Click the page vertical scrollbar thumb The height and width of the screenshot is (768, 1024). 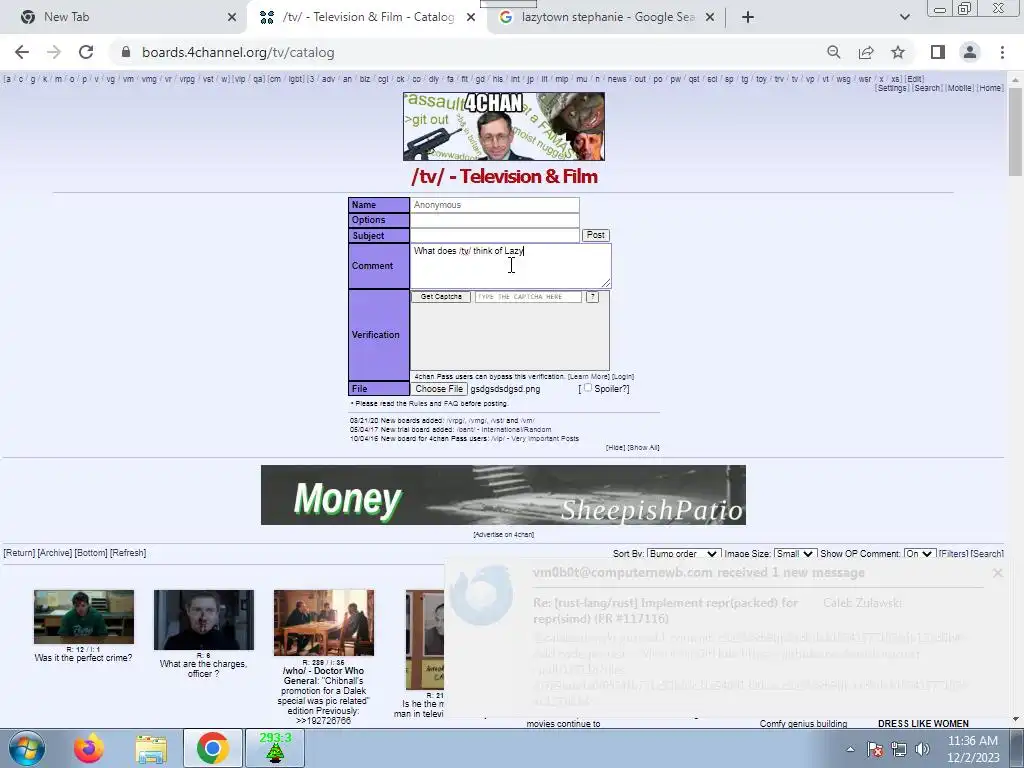1016,131
